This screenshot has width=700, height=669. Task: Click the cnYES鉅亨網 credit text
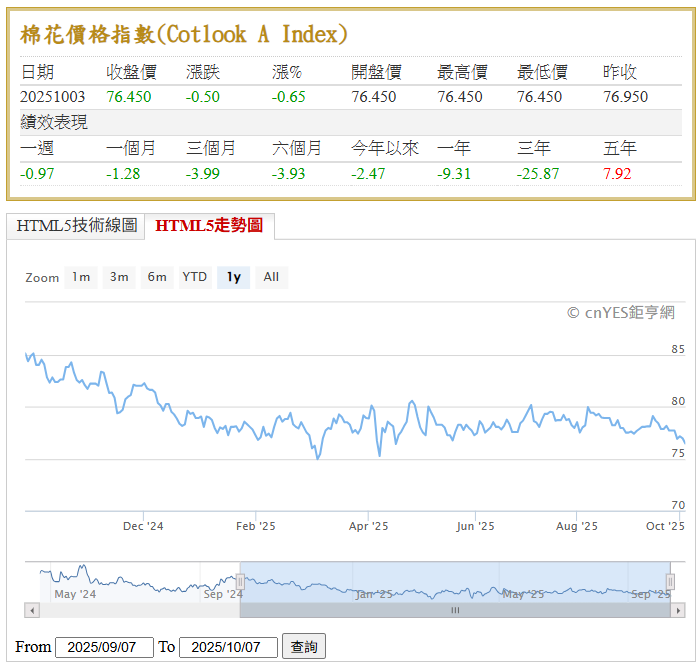620,313
